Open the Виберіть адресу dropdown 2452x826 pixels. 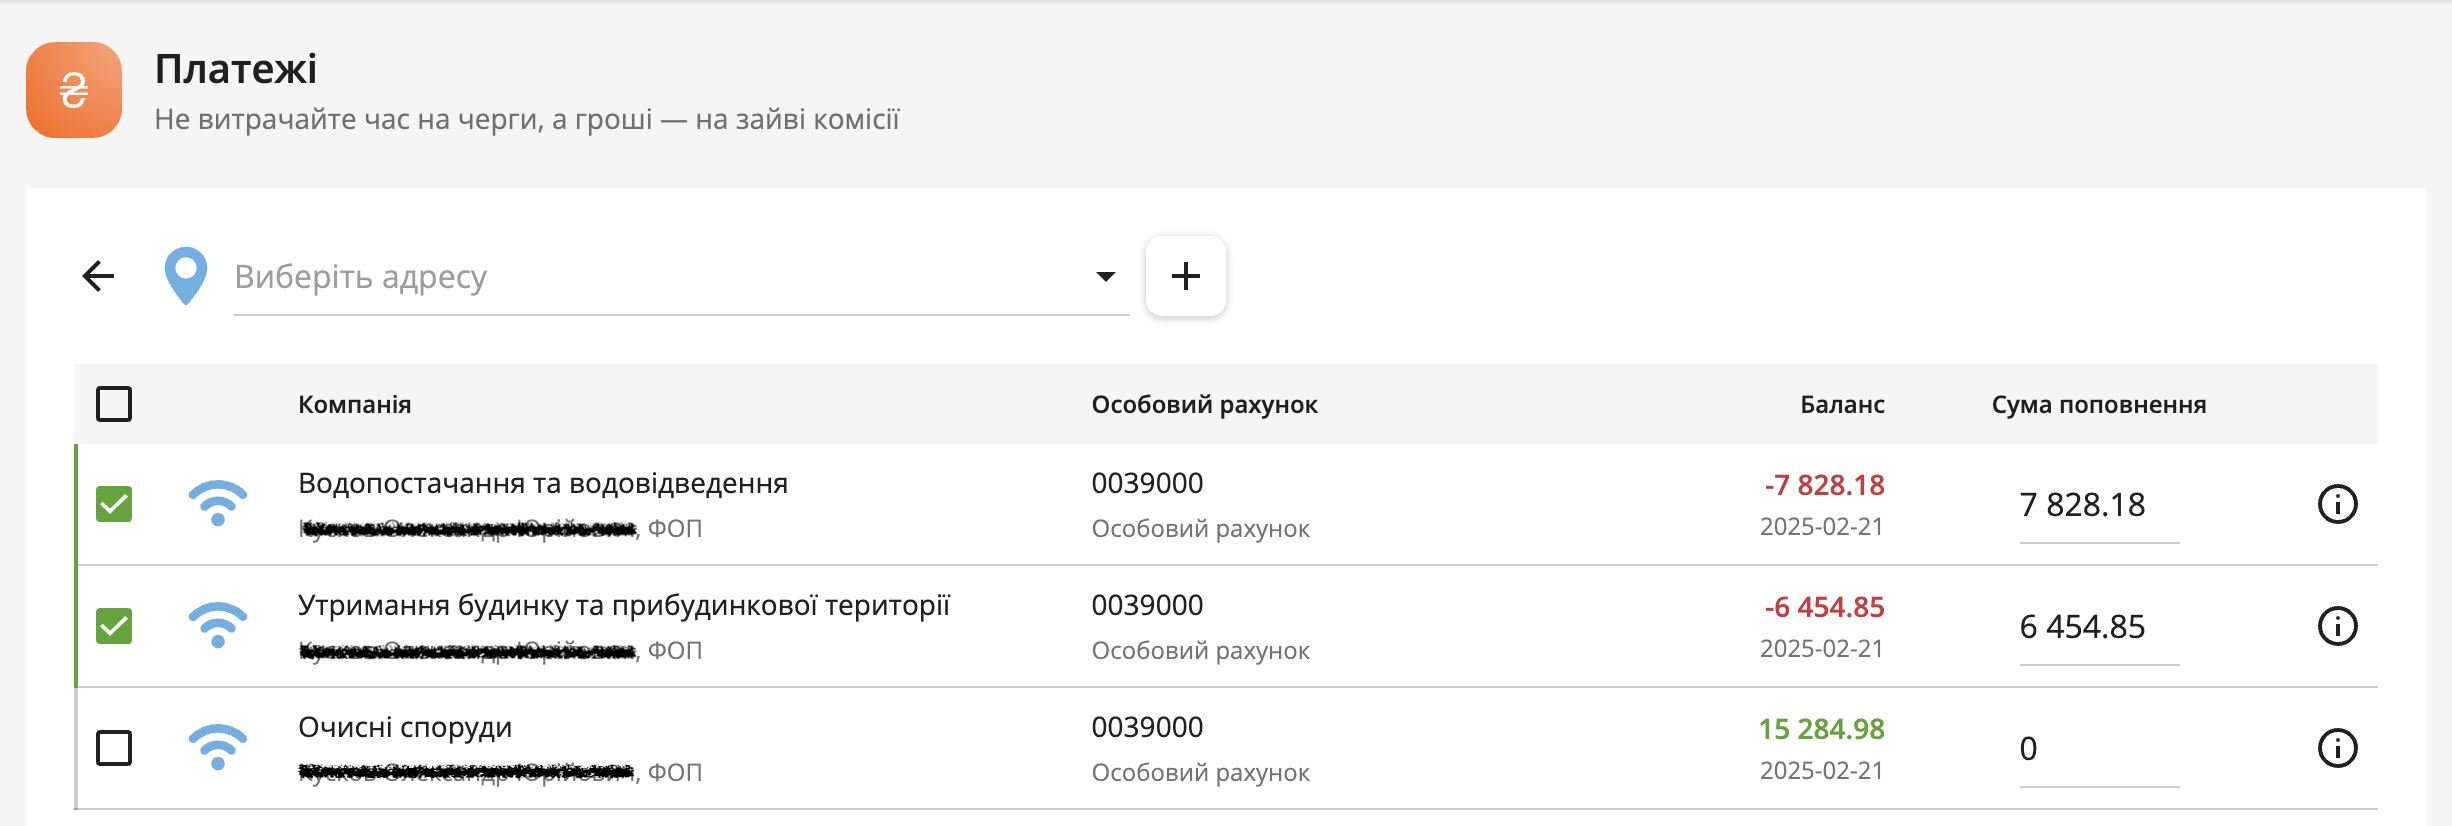pos(681,276)
